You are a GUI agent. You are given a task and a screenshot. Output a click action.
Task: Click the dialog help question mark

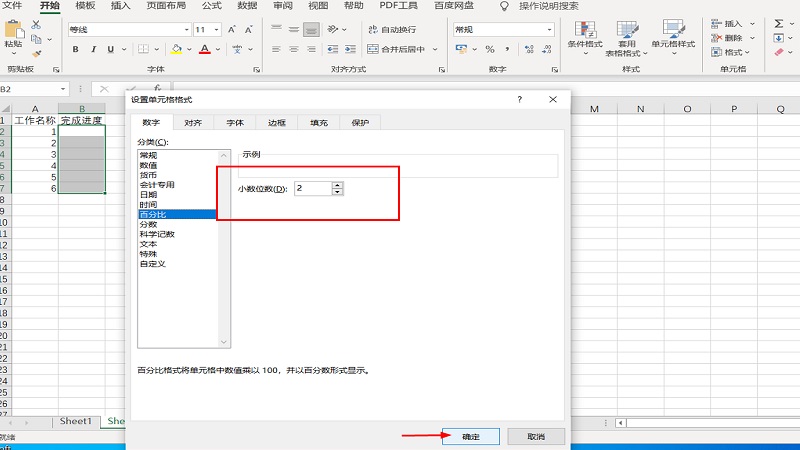(519, 100)
